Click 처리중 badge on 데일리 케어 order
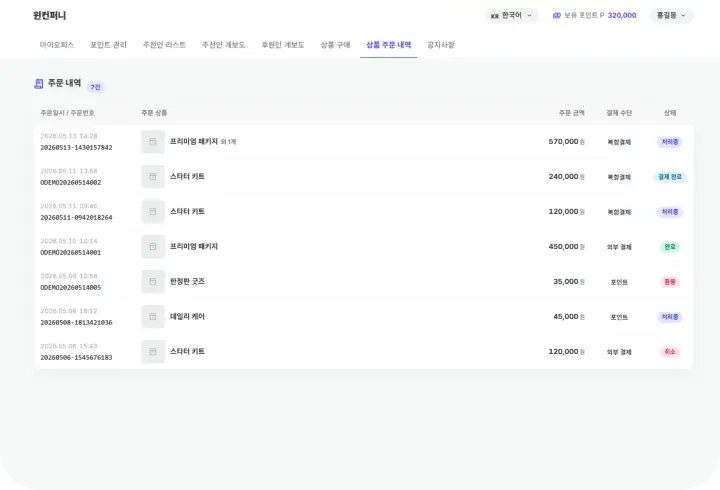The image size is (720, 490). [x=669, y=317]
